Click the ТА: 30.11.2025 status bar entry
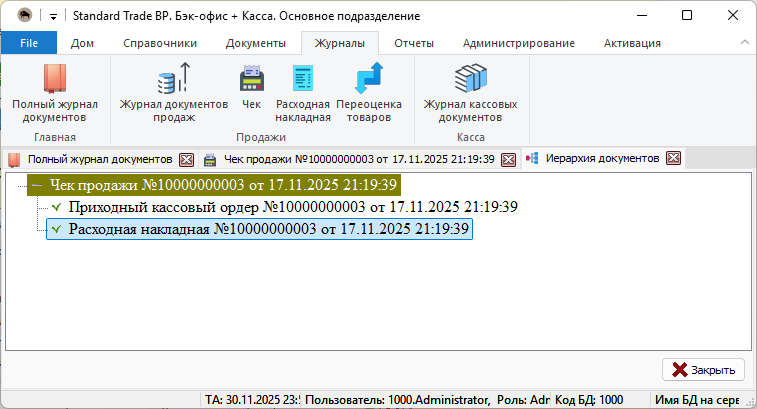Viewport: 757px width, 409px height. coord(252,400)
